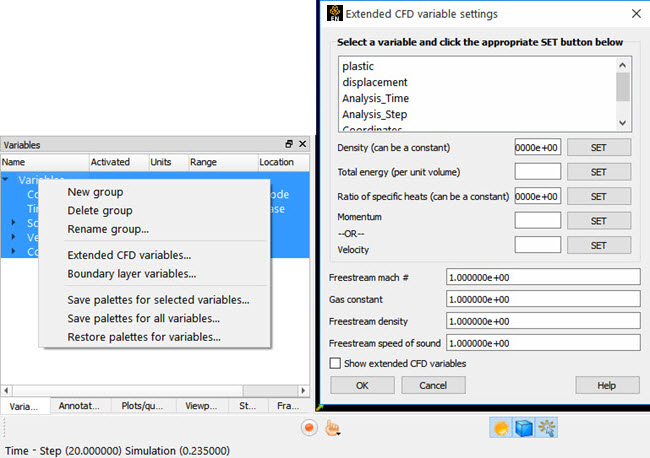Click the Name column header
The image size is (650, 458).
pyautogui.click(x=45, y=162)
